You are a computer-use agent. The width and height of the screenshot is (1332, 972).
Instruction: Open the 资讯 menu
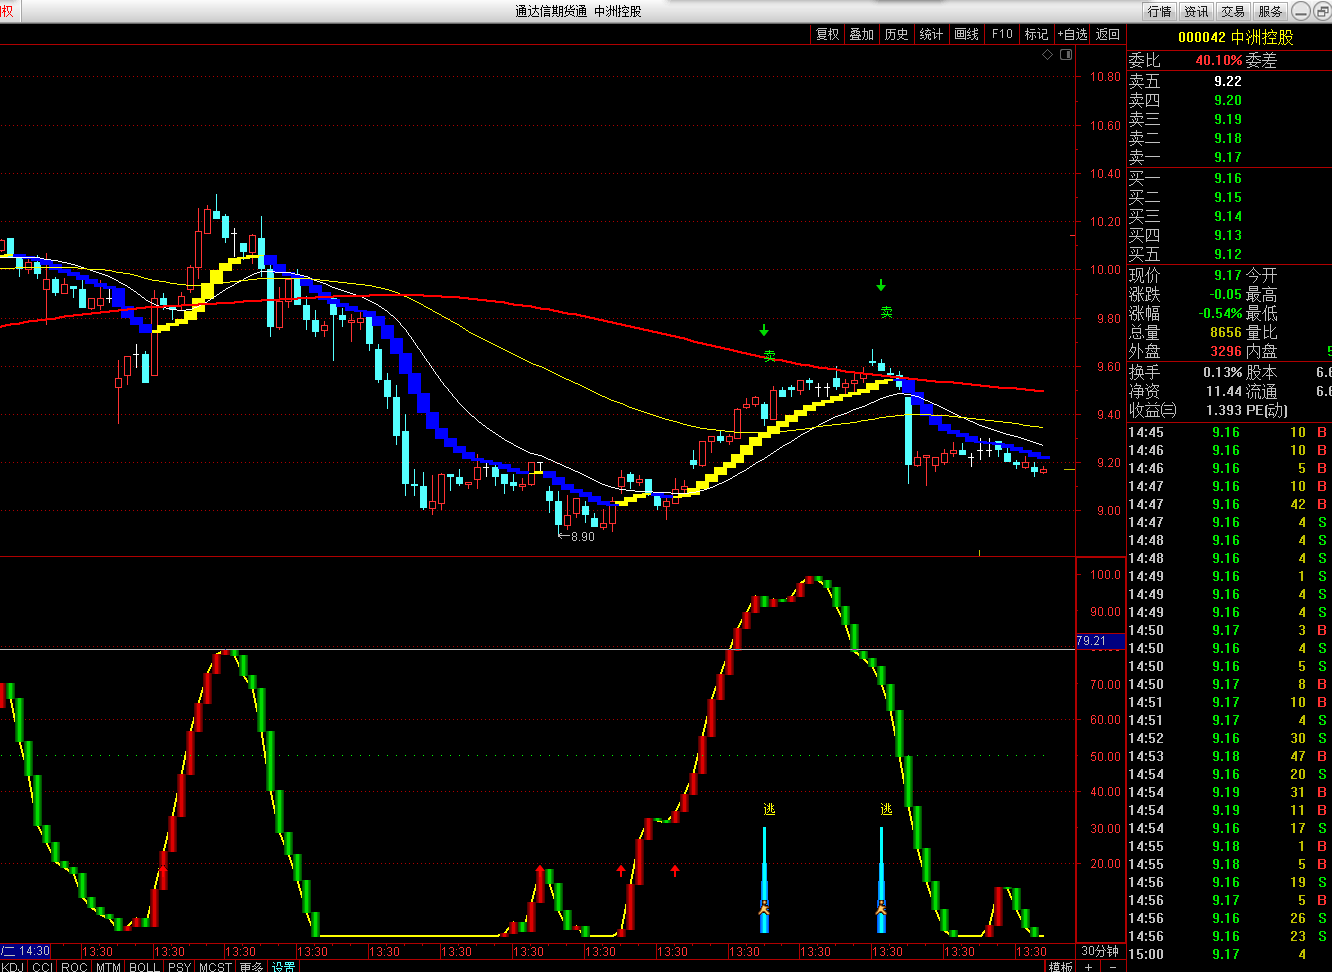(x=1197, y=11)
